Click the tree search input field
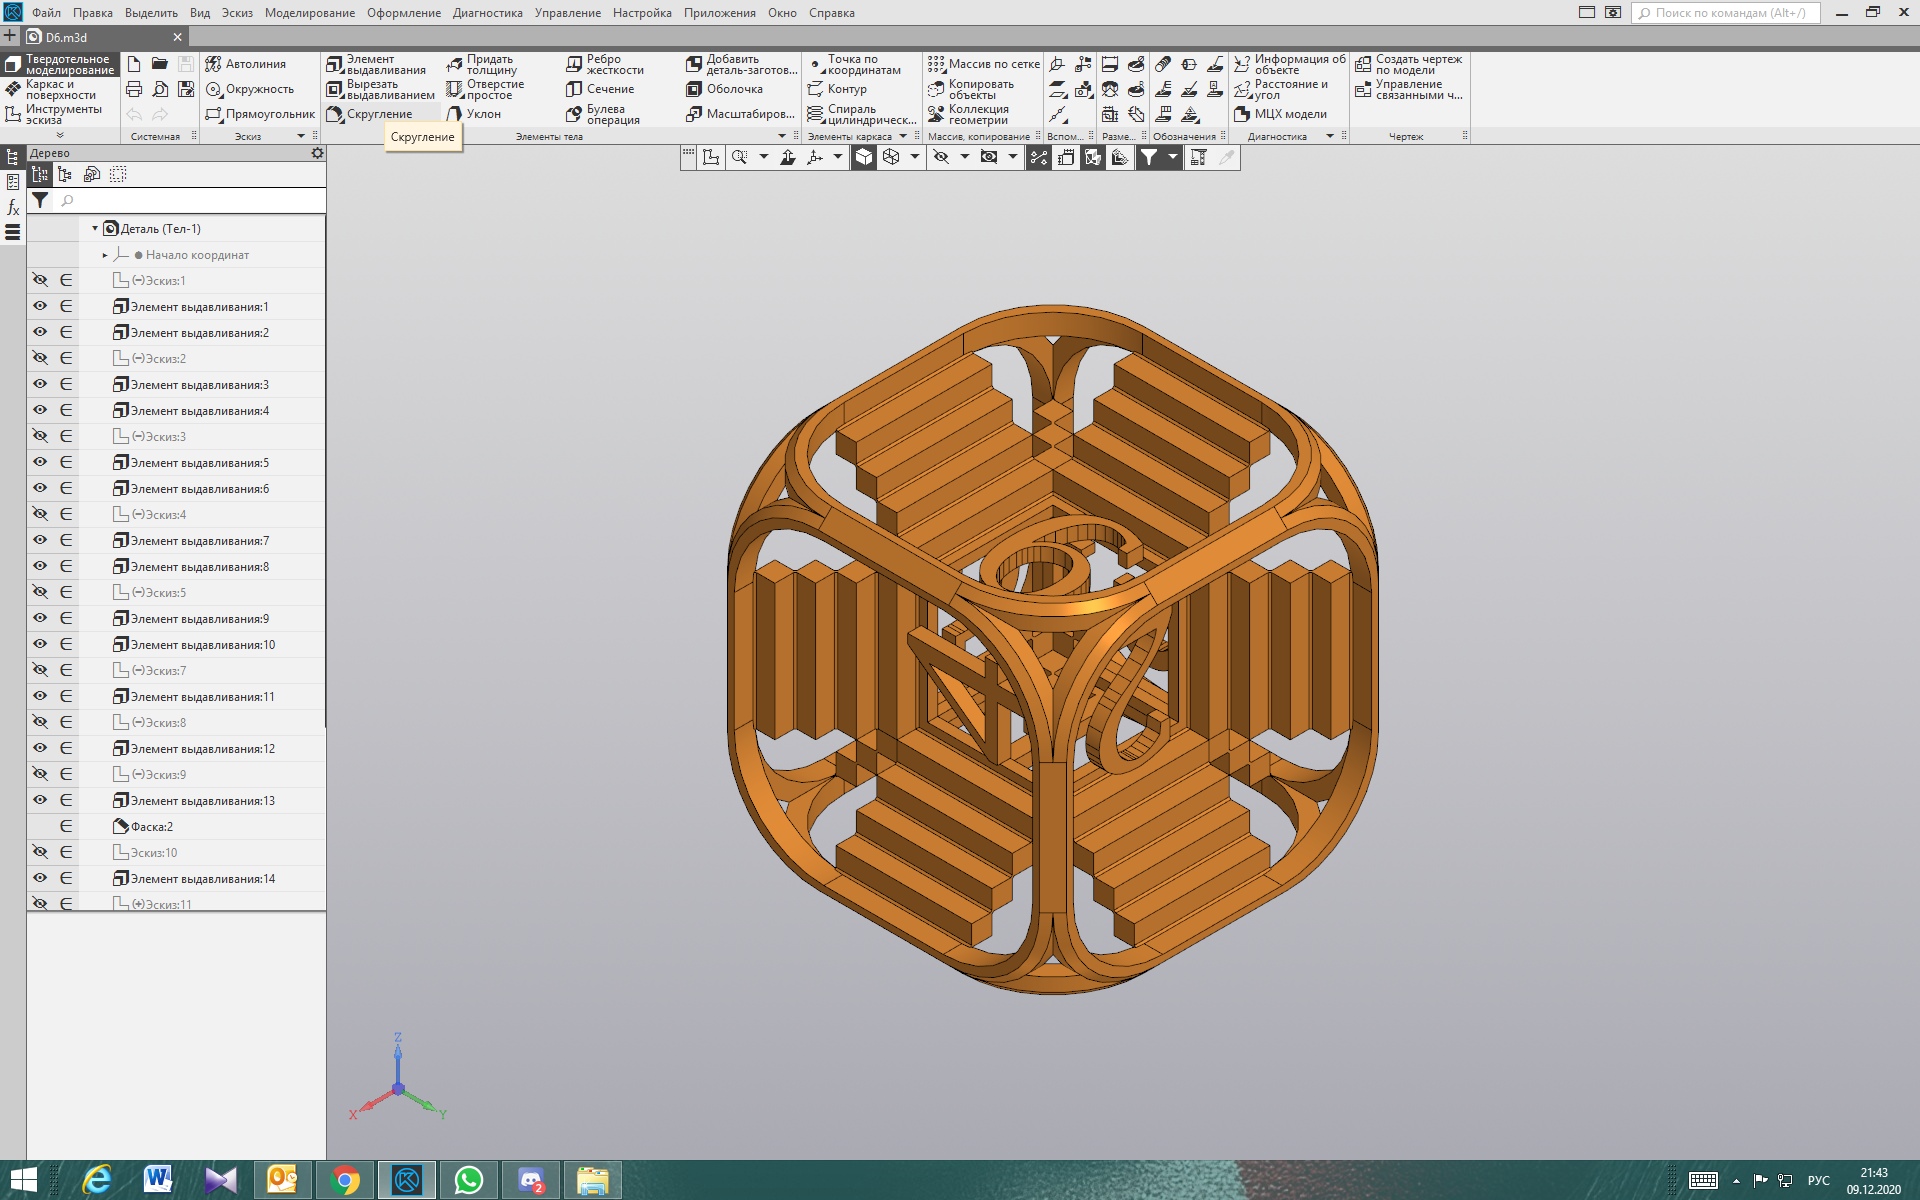This screenshot has height=1200, width=1920. 190,201
